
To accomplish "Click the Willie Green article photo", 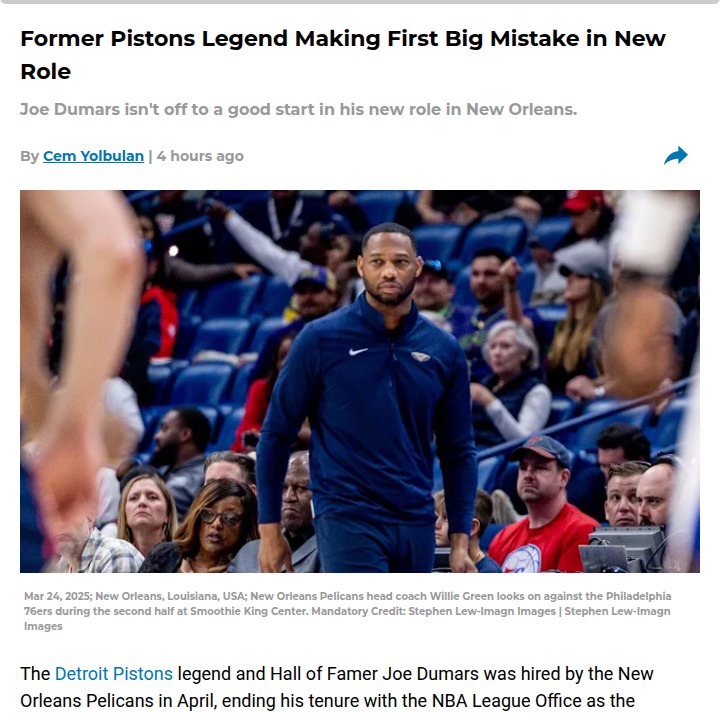I will point(360,381).
